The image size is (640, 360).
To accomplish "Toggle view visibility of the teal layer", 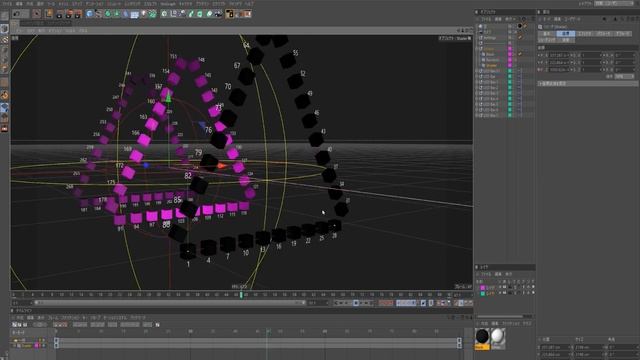I will tap(505, 293).
